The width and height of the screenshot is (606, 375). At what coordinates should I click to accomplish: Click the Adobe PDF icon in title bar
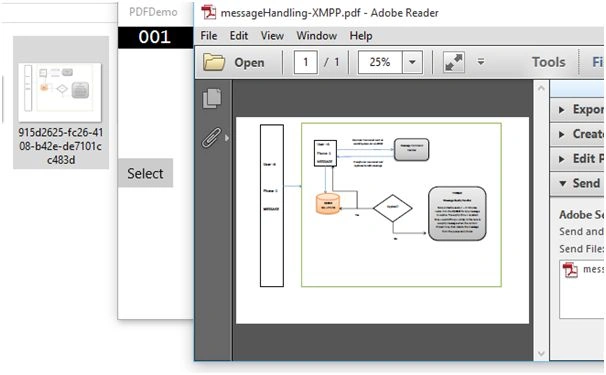point(209,12)
